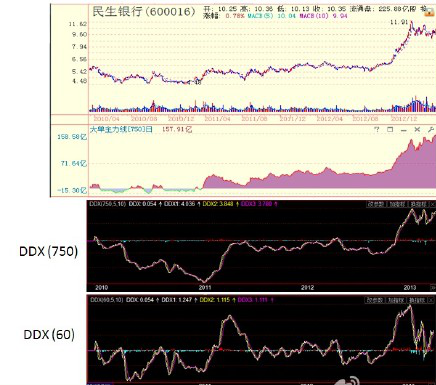Click the 71.64亿 axis label

point(74,163)
